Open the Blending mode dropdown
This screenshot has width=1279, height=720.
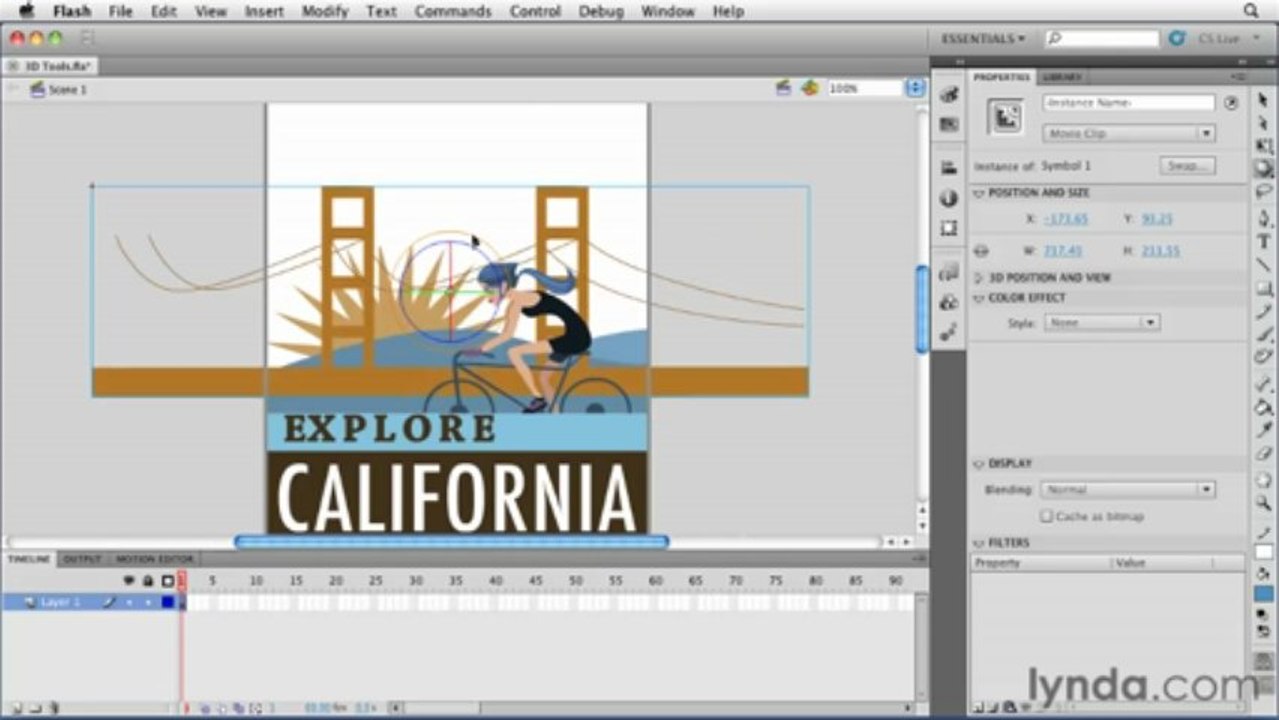click(1129, 490)
